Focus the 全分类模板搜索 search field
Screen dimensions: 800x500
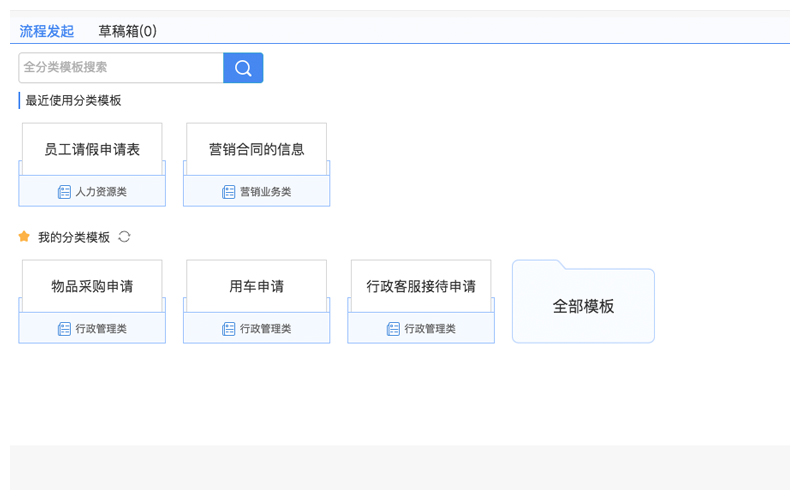pos(120,68)
